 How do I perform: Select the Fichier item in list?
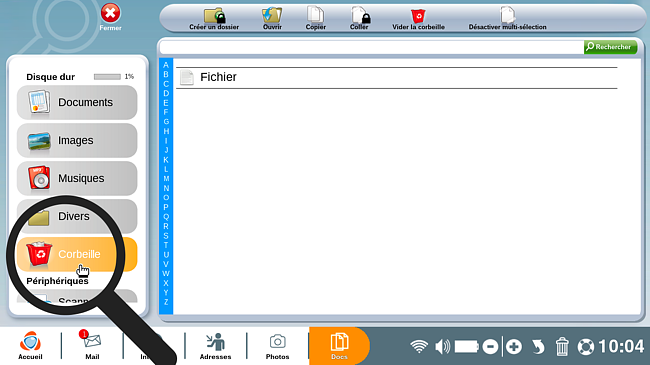[x=397, y=78]
